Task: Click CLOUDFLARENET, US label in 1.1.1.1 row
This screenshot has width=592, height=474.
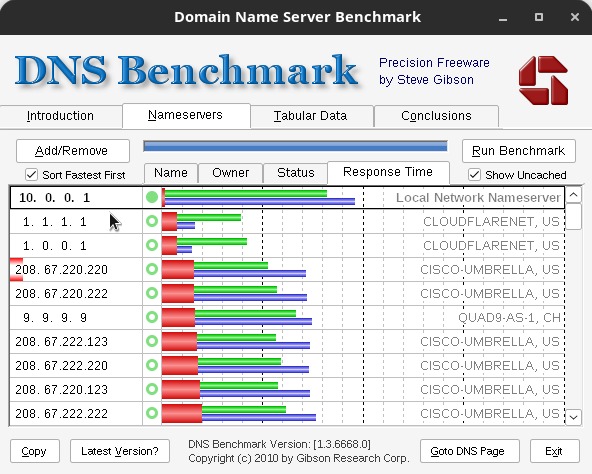Action: pos(491,222)
